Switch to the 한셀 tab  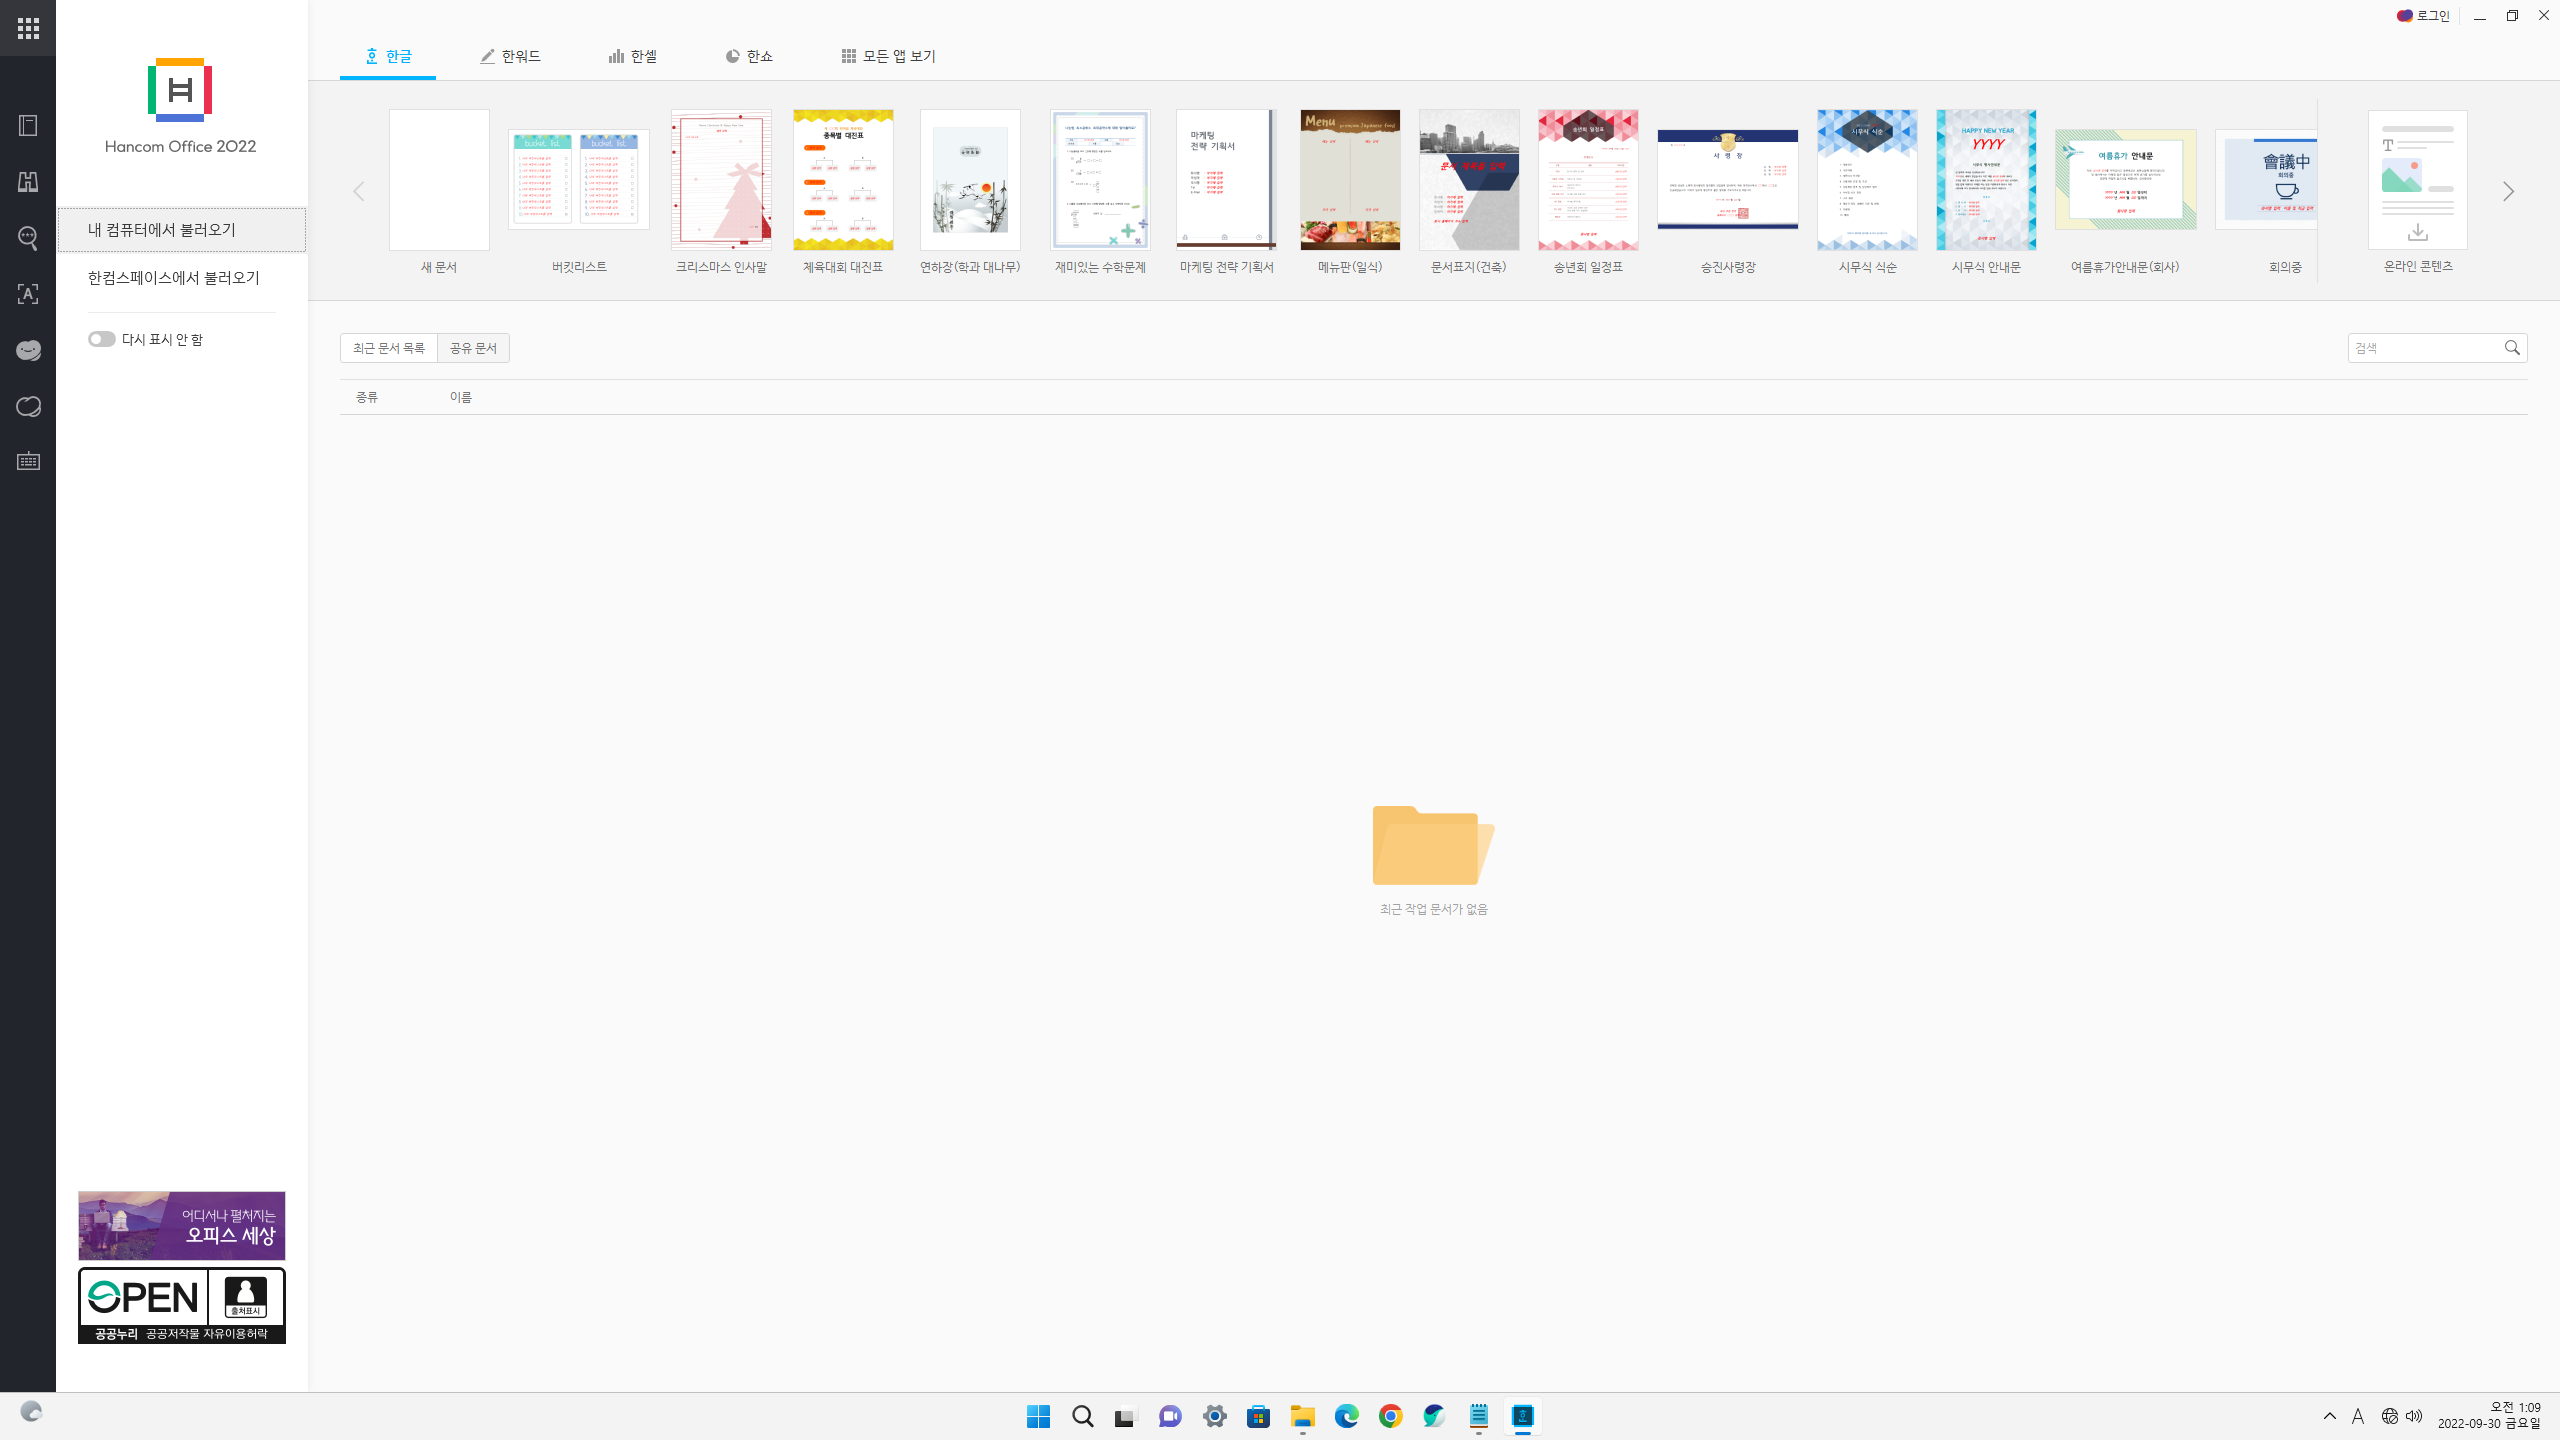[633, 56]
